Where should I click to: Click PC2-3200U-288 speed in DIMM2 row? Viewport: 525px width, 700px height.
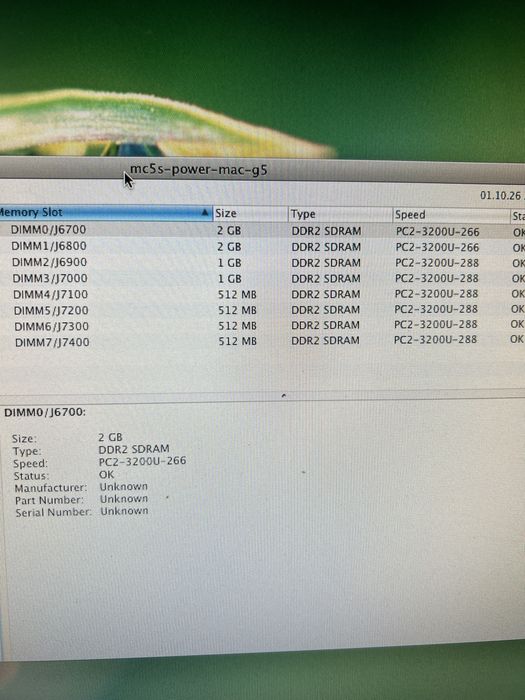(437, 263)
